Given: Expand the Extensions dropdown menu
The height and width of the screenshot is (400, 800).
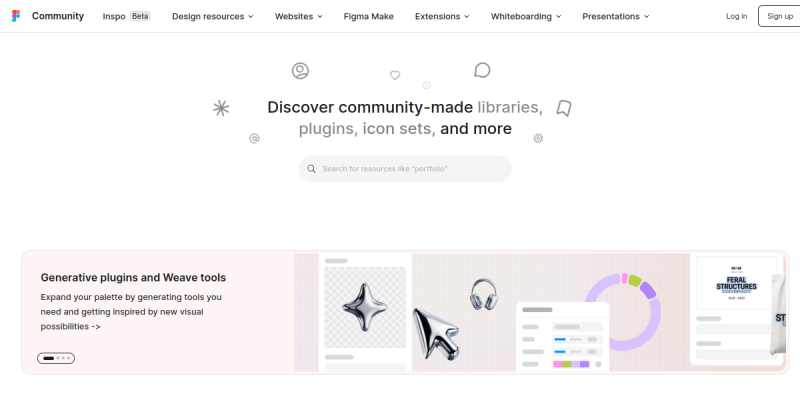Looking at the screenshot, I should coord(442,16).
